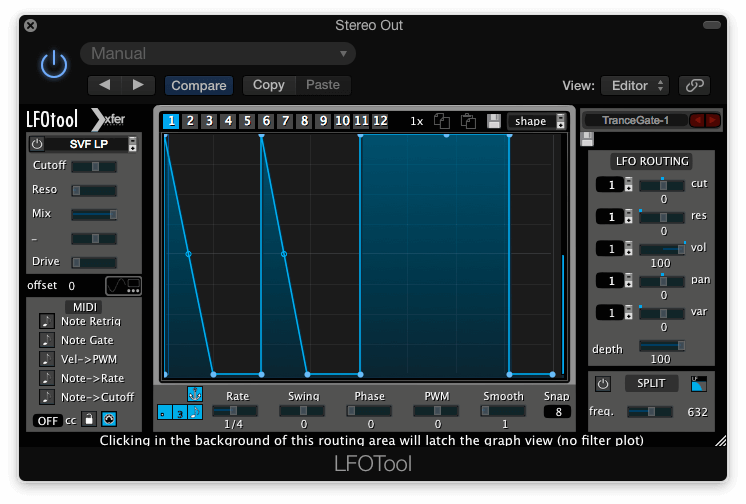Image resolution: width=746 pixels, height=504 pixels.
Task: Click the Smooth slider
Action: click(503, 411)
